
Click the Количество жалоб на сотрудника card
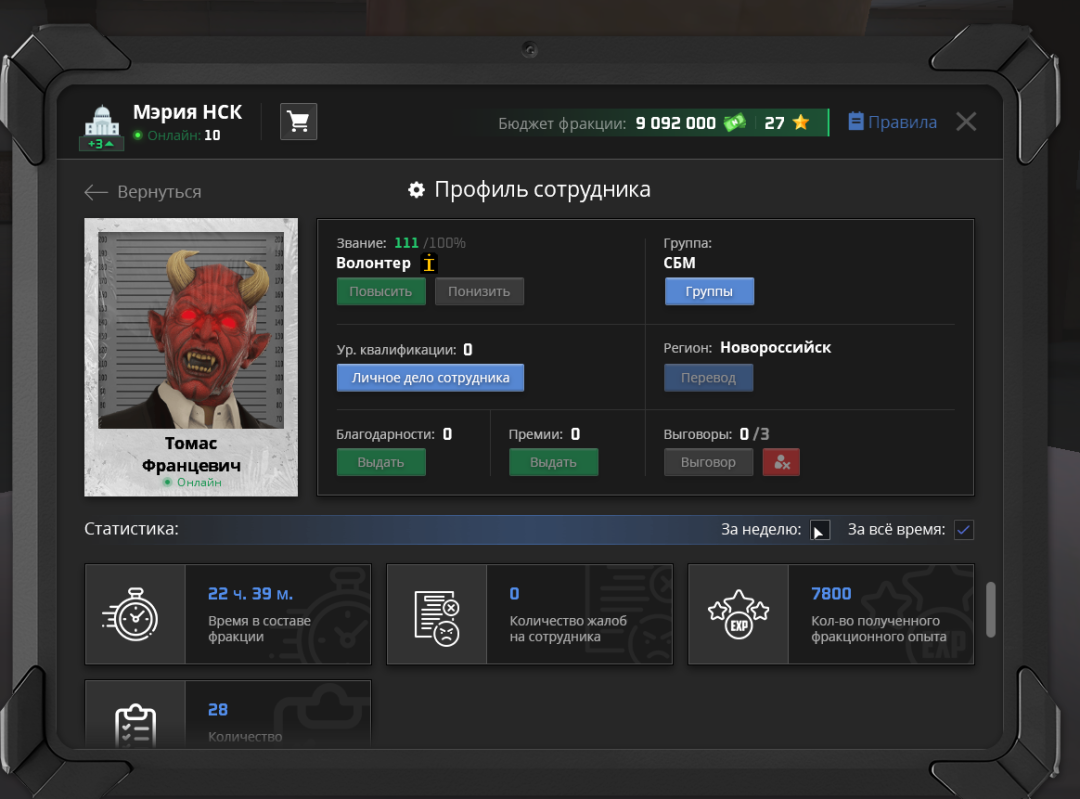[530, 614]
